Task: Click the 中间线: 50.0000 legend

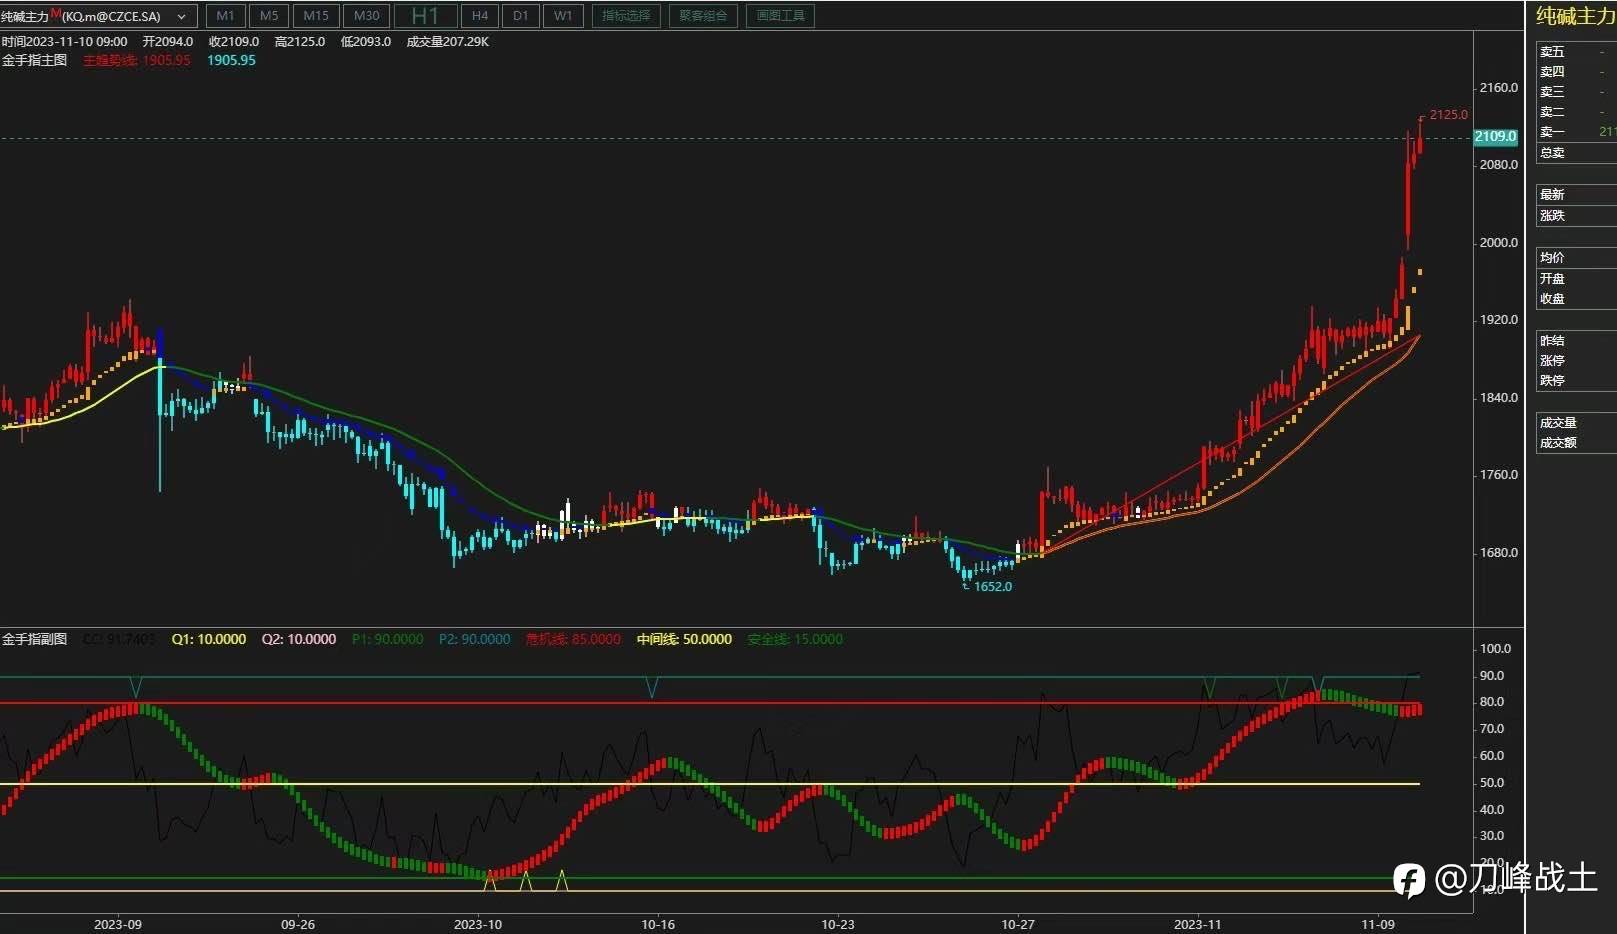Action: [685, 639]
